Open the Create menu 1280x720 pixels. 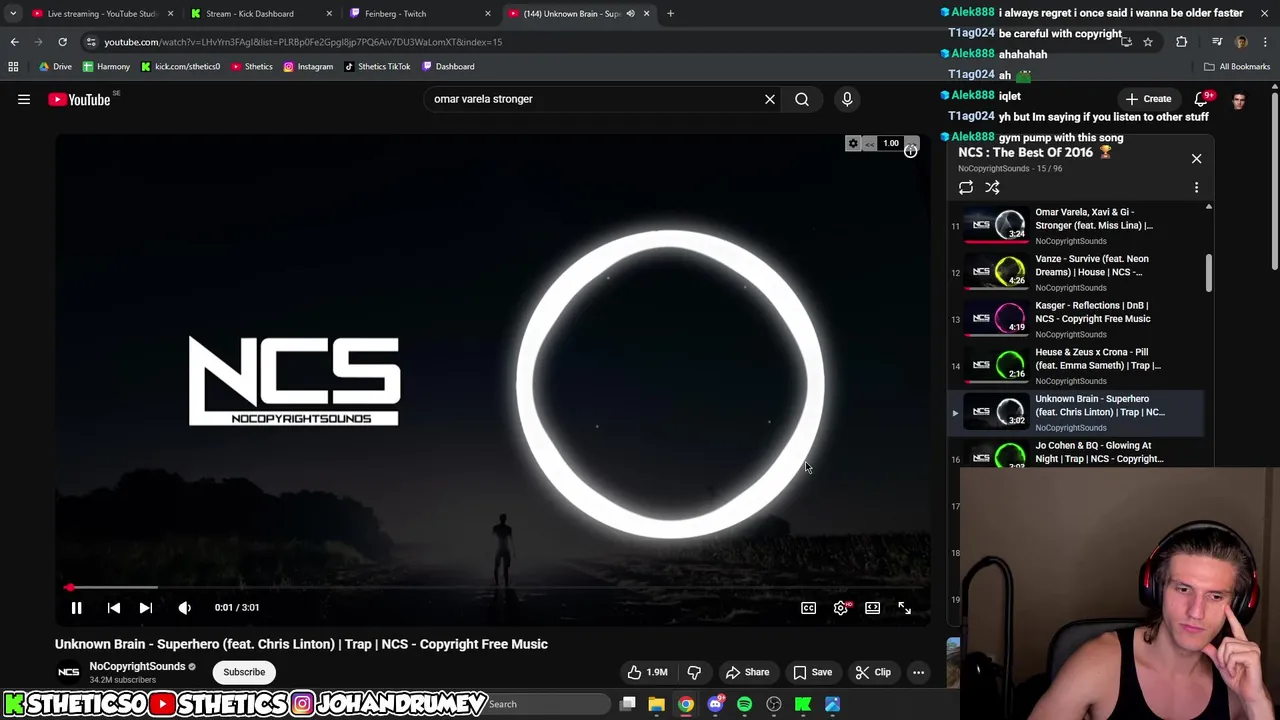click(x=1148, y=99)
